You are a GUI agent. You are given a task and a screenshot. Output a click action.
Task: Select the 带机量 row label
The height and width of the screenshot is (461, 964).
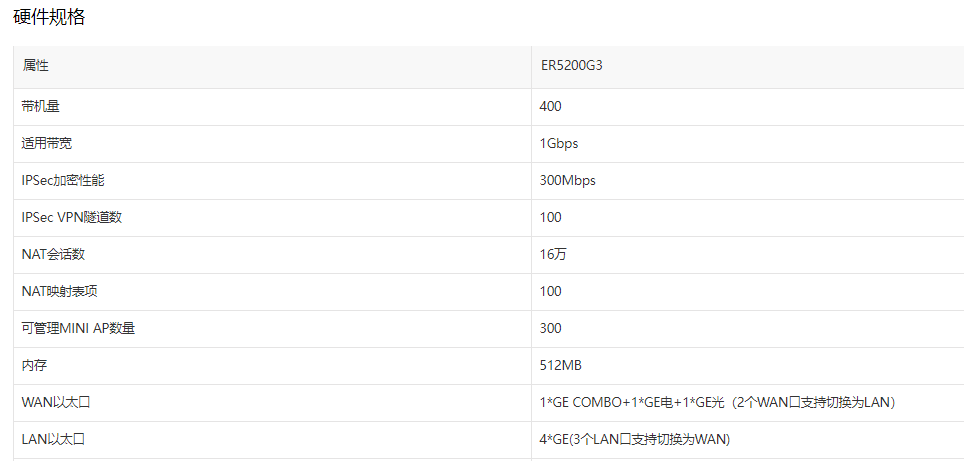pyautogui.click(x=41, y=106)
